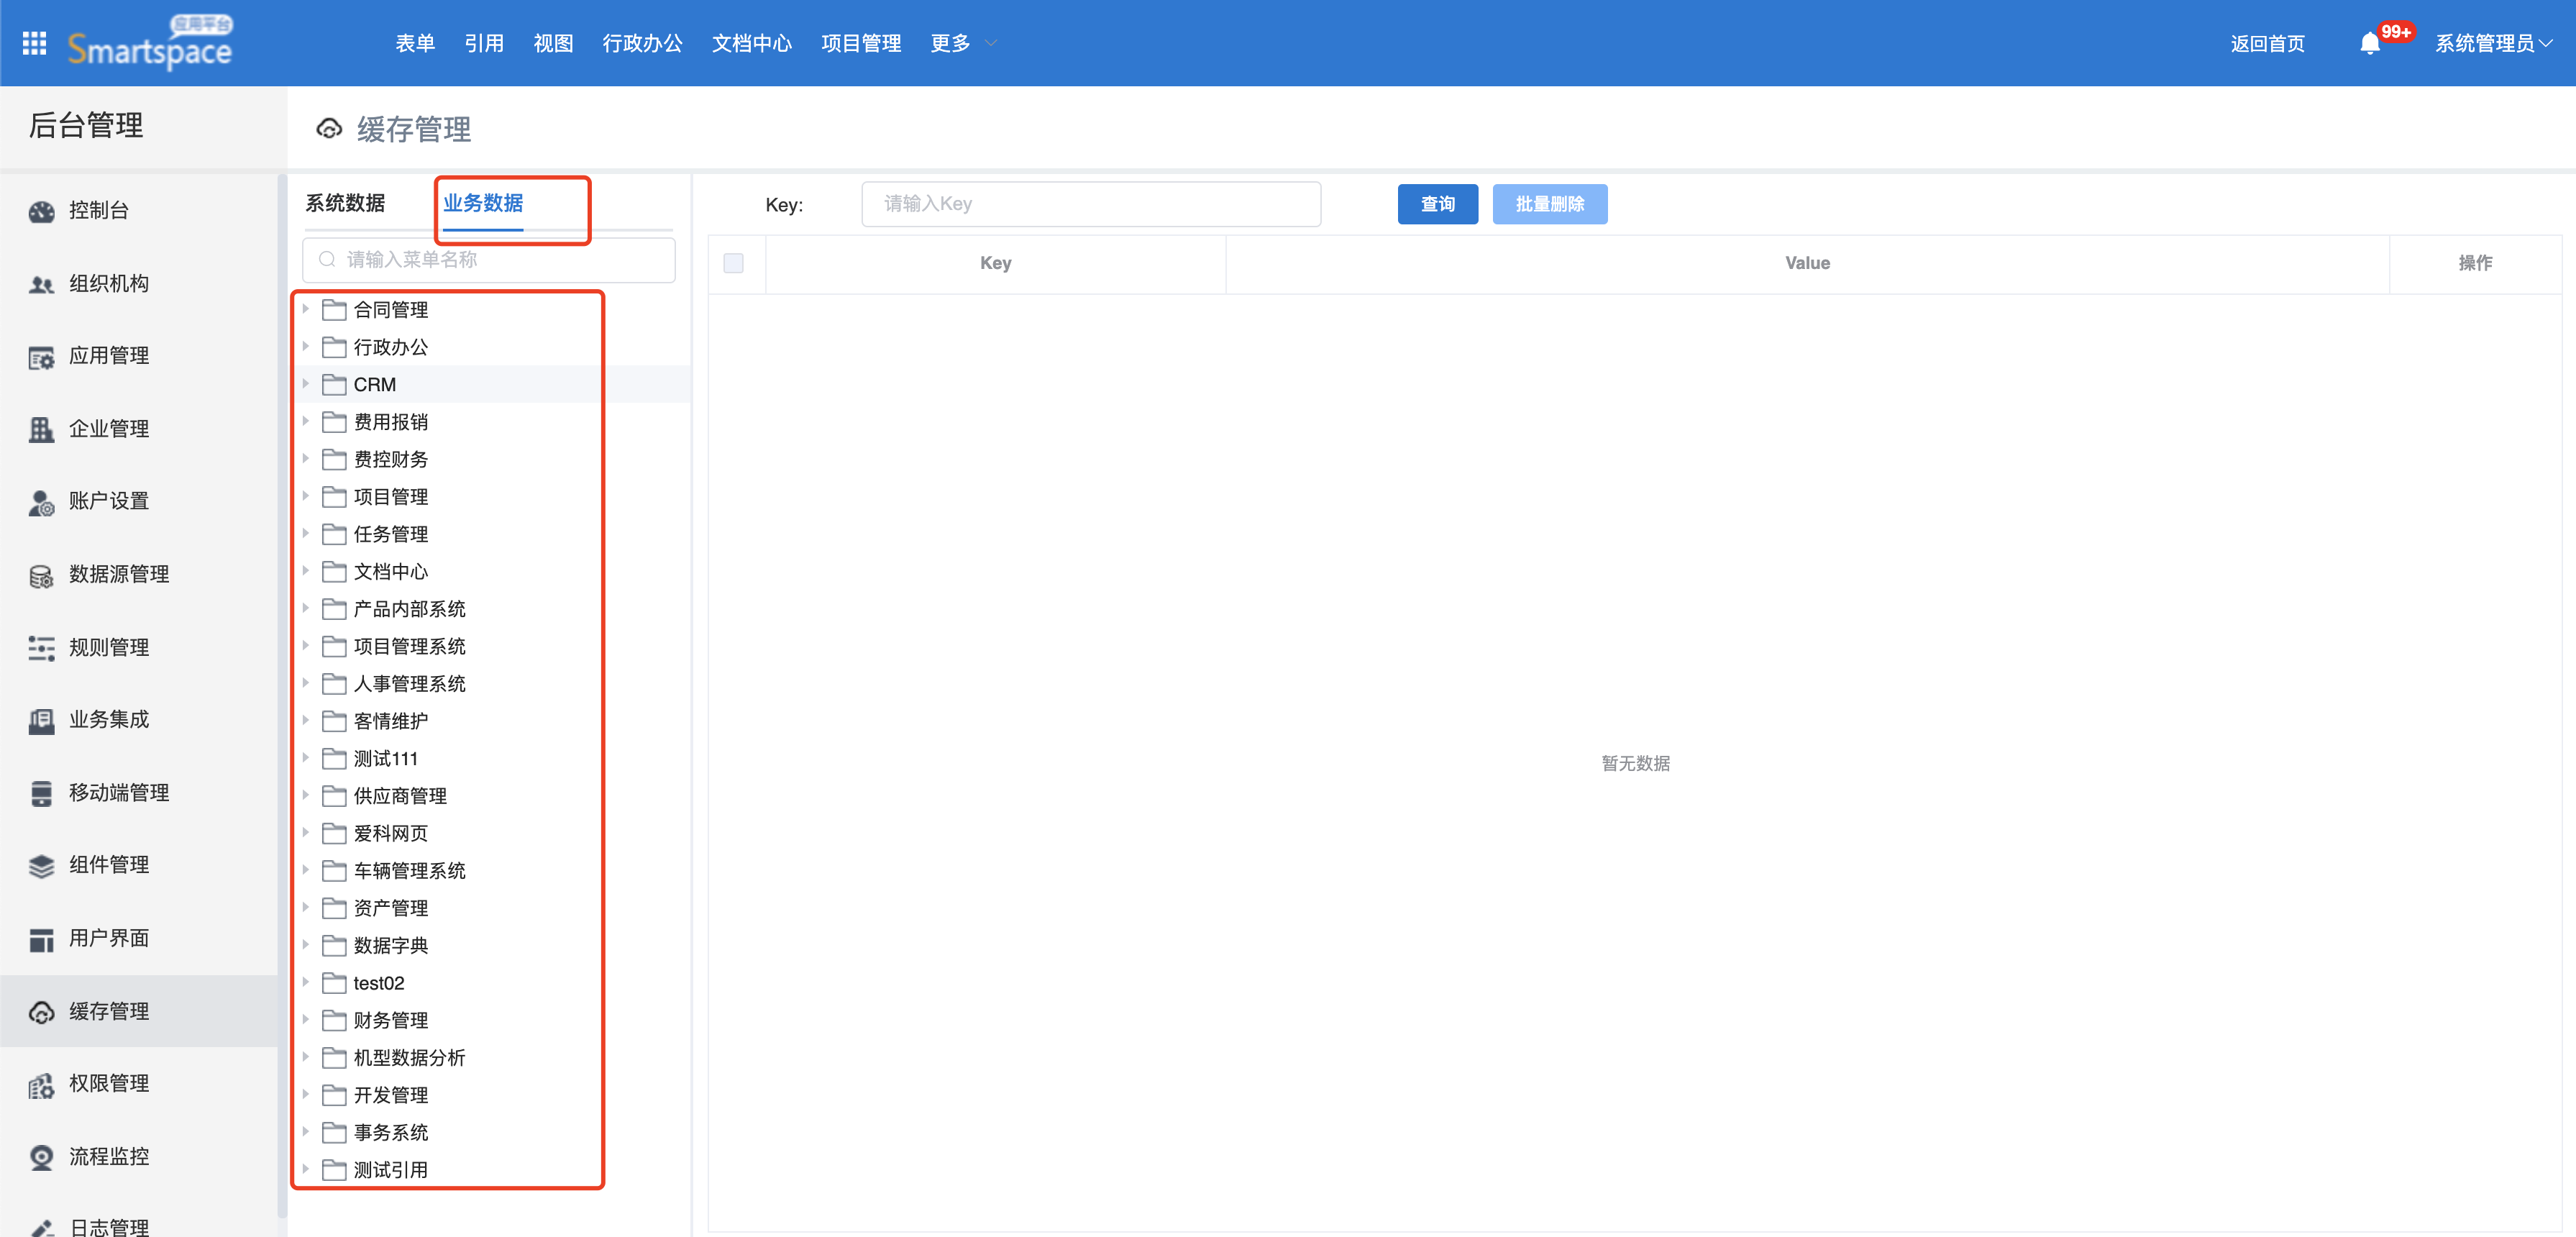Click the 规则管理 sliders icon
Image resolution: width=2576 pixels, height=1237 pixels.
pos(41,648)
